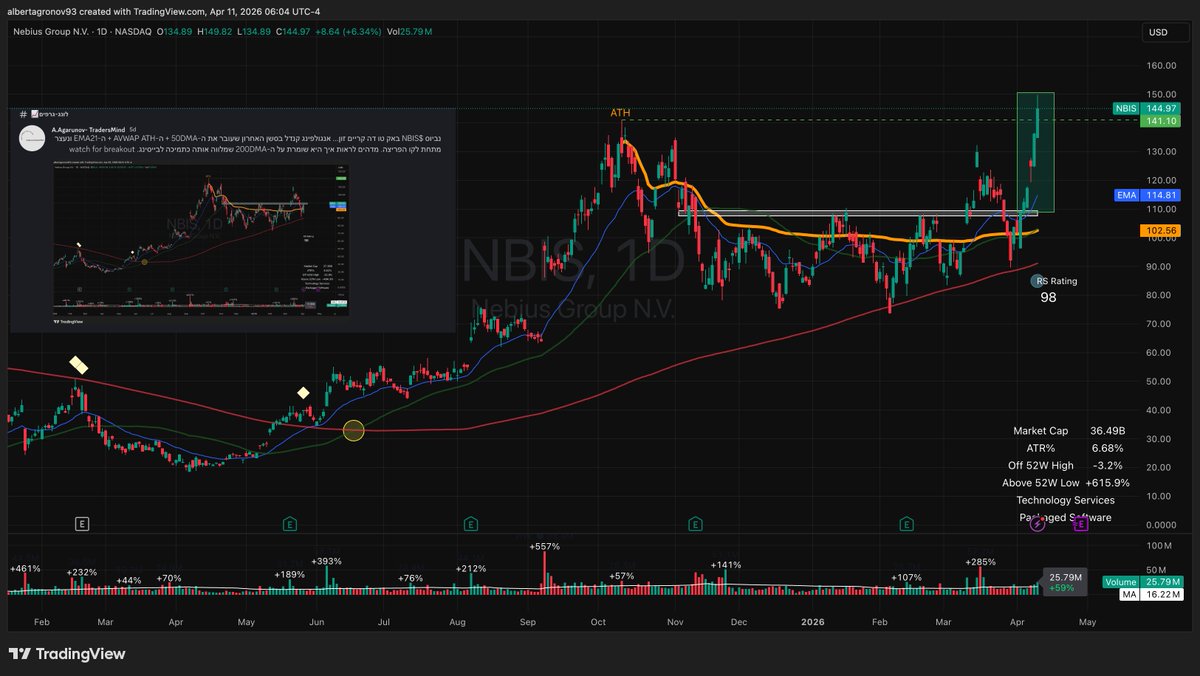Click the RS Rating value 98

1048,297
